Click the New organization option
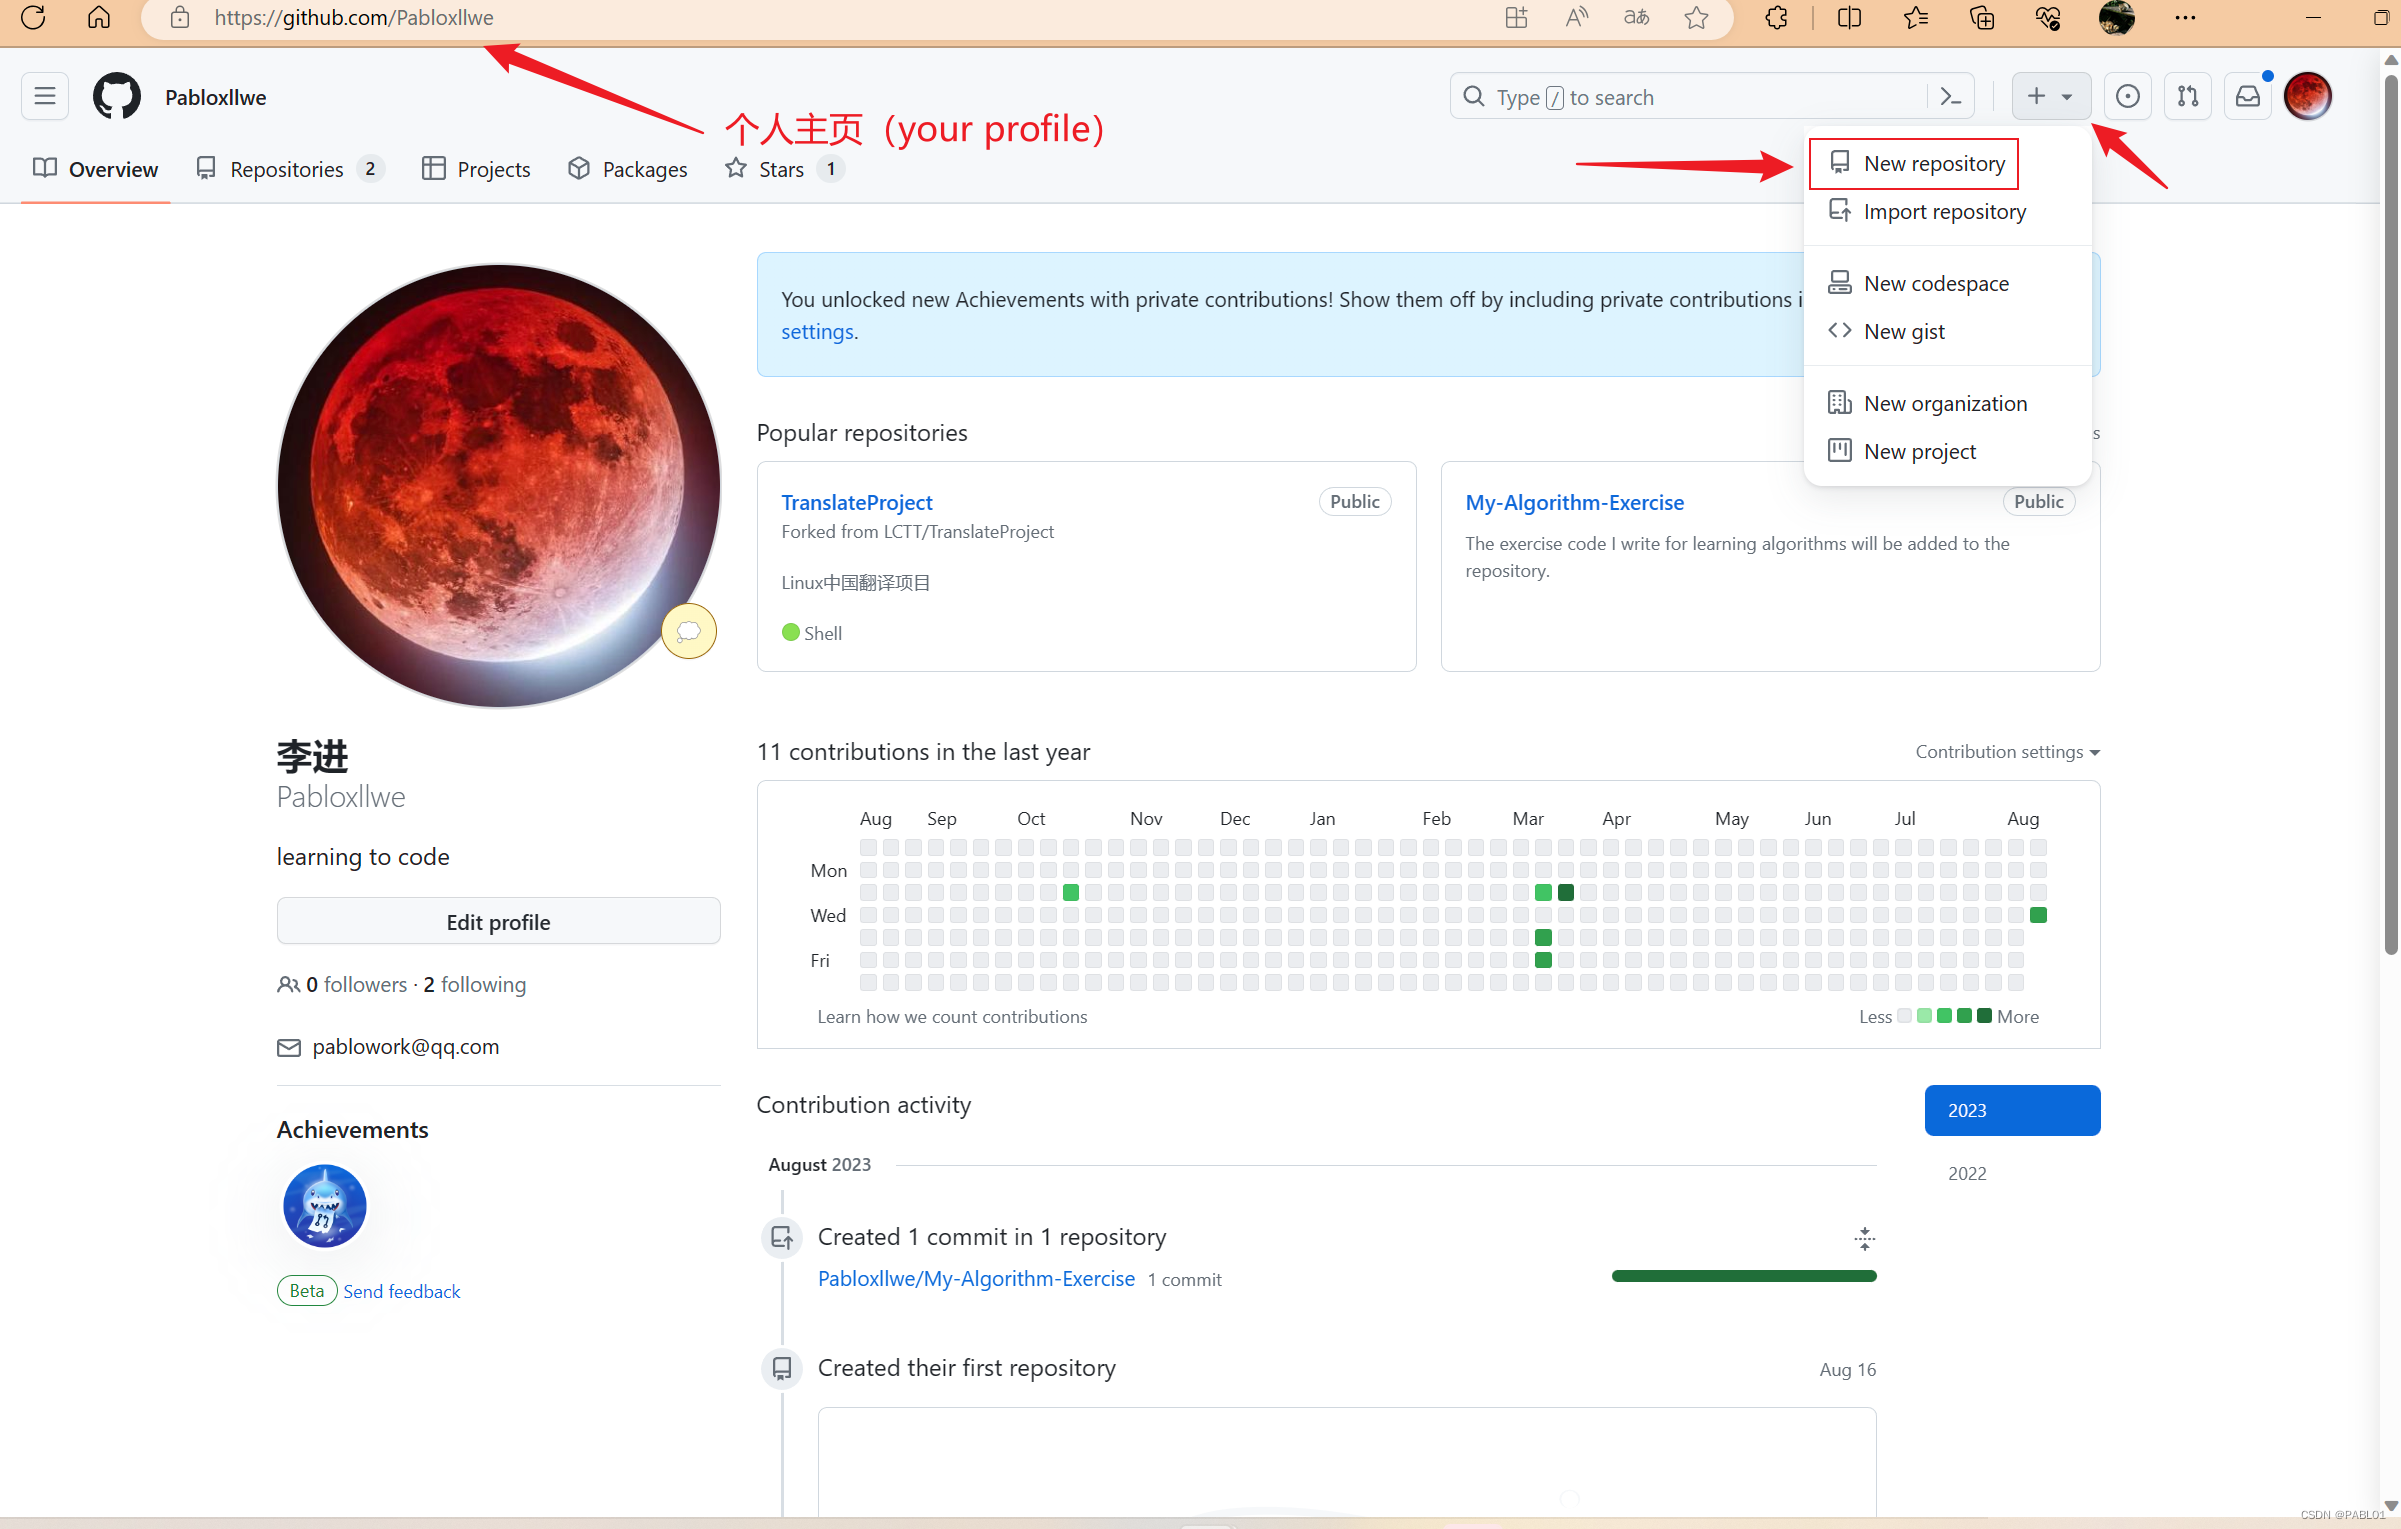The width and height of the screenshot is (2401, 1529). point(1944,402)
